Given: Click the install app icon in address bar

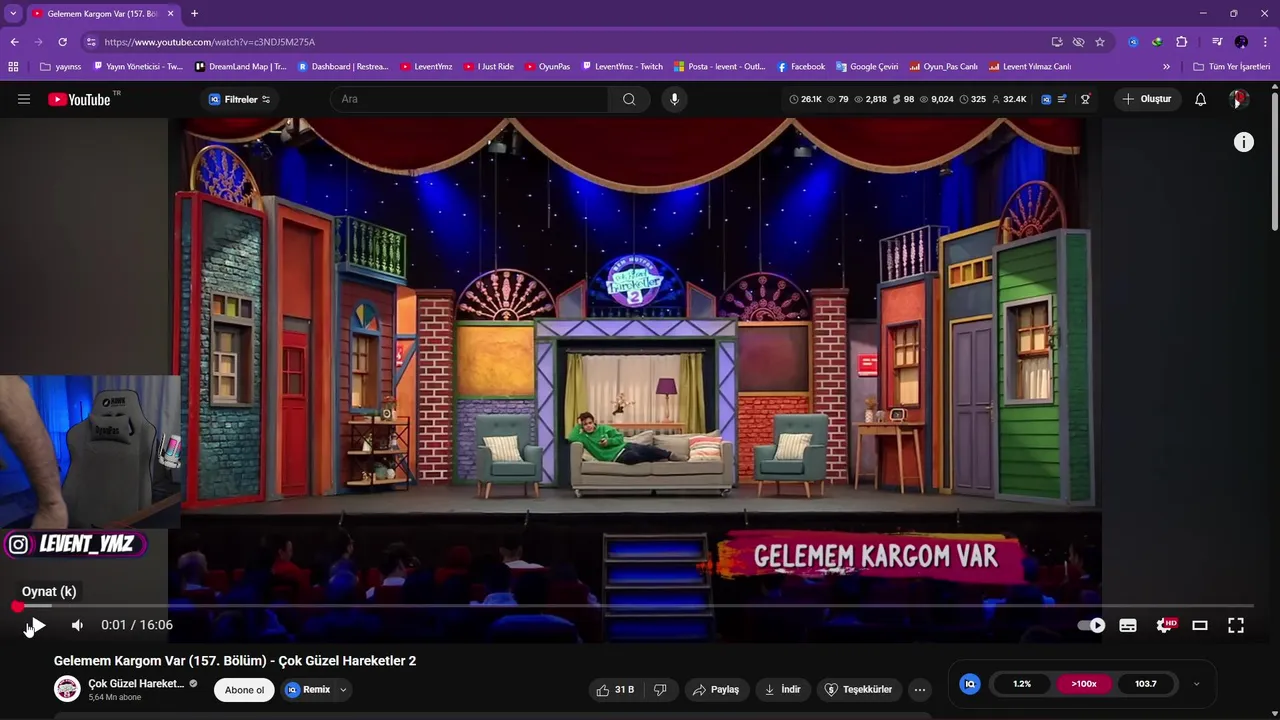Looking at the screenshot, I should [x=1057, y=42].
